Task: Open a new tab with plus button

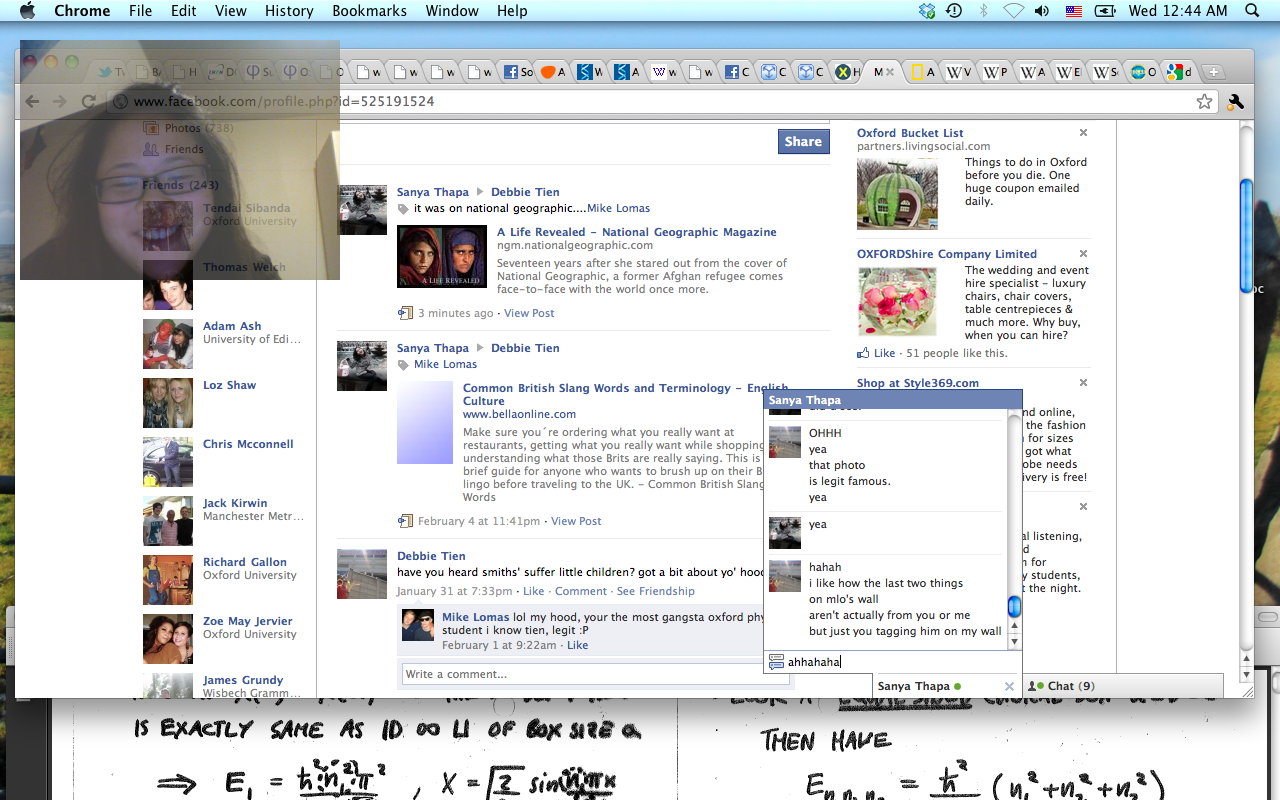Action: tap(1213, 72)
